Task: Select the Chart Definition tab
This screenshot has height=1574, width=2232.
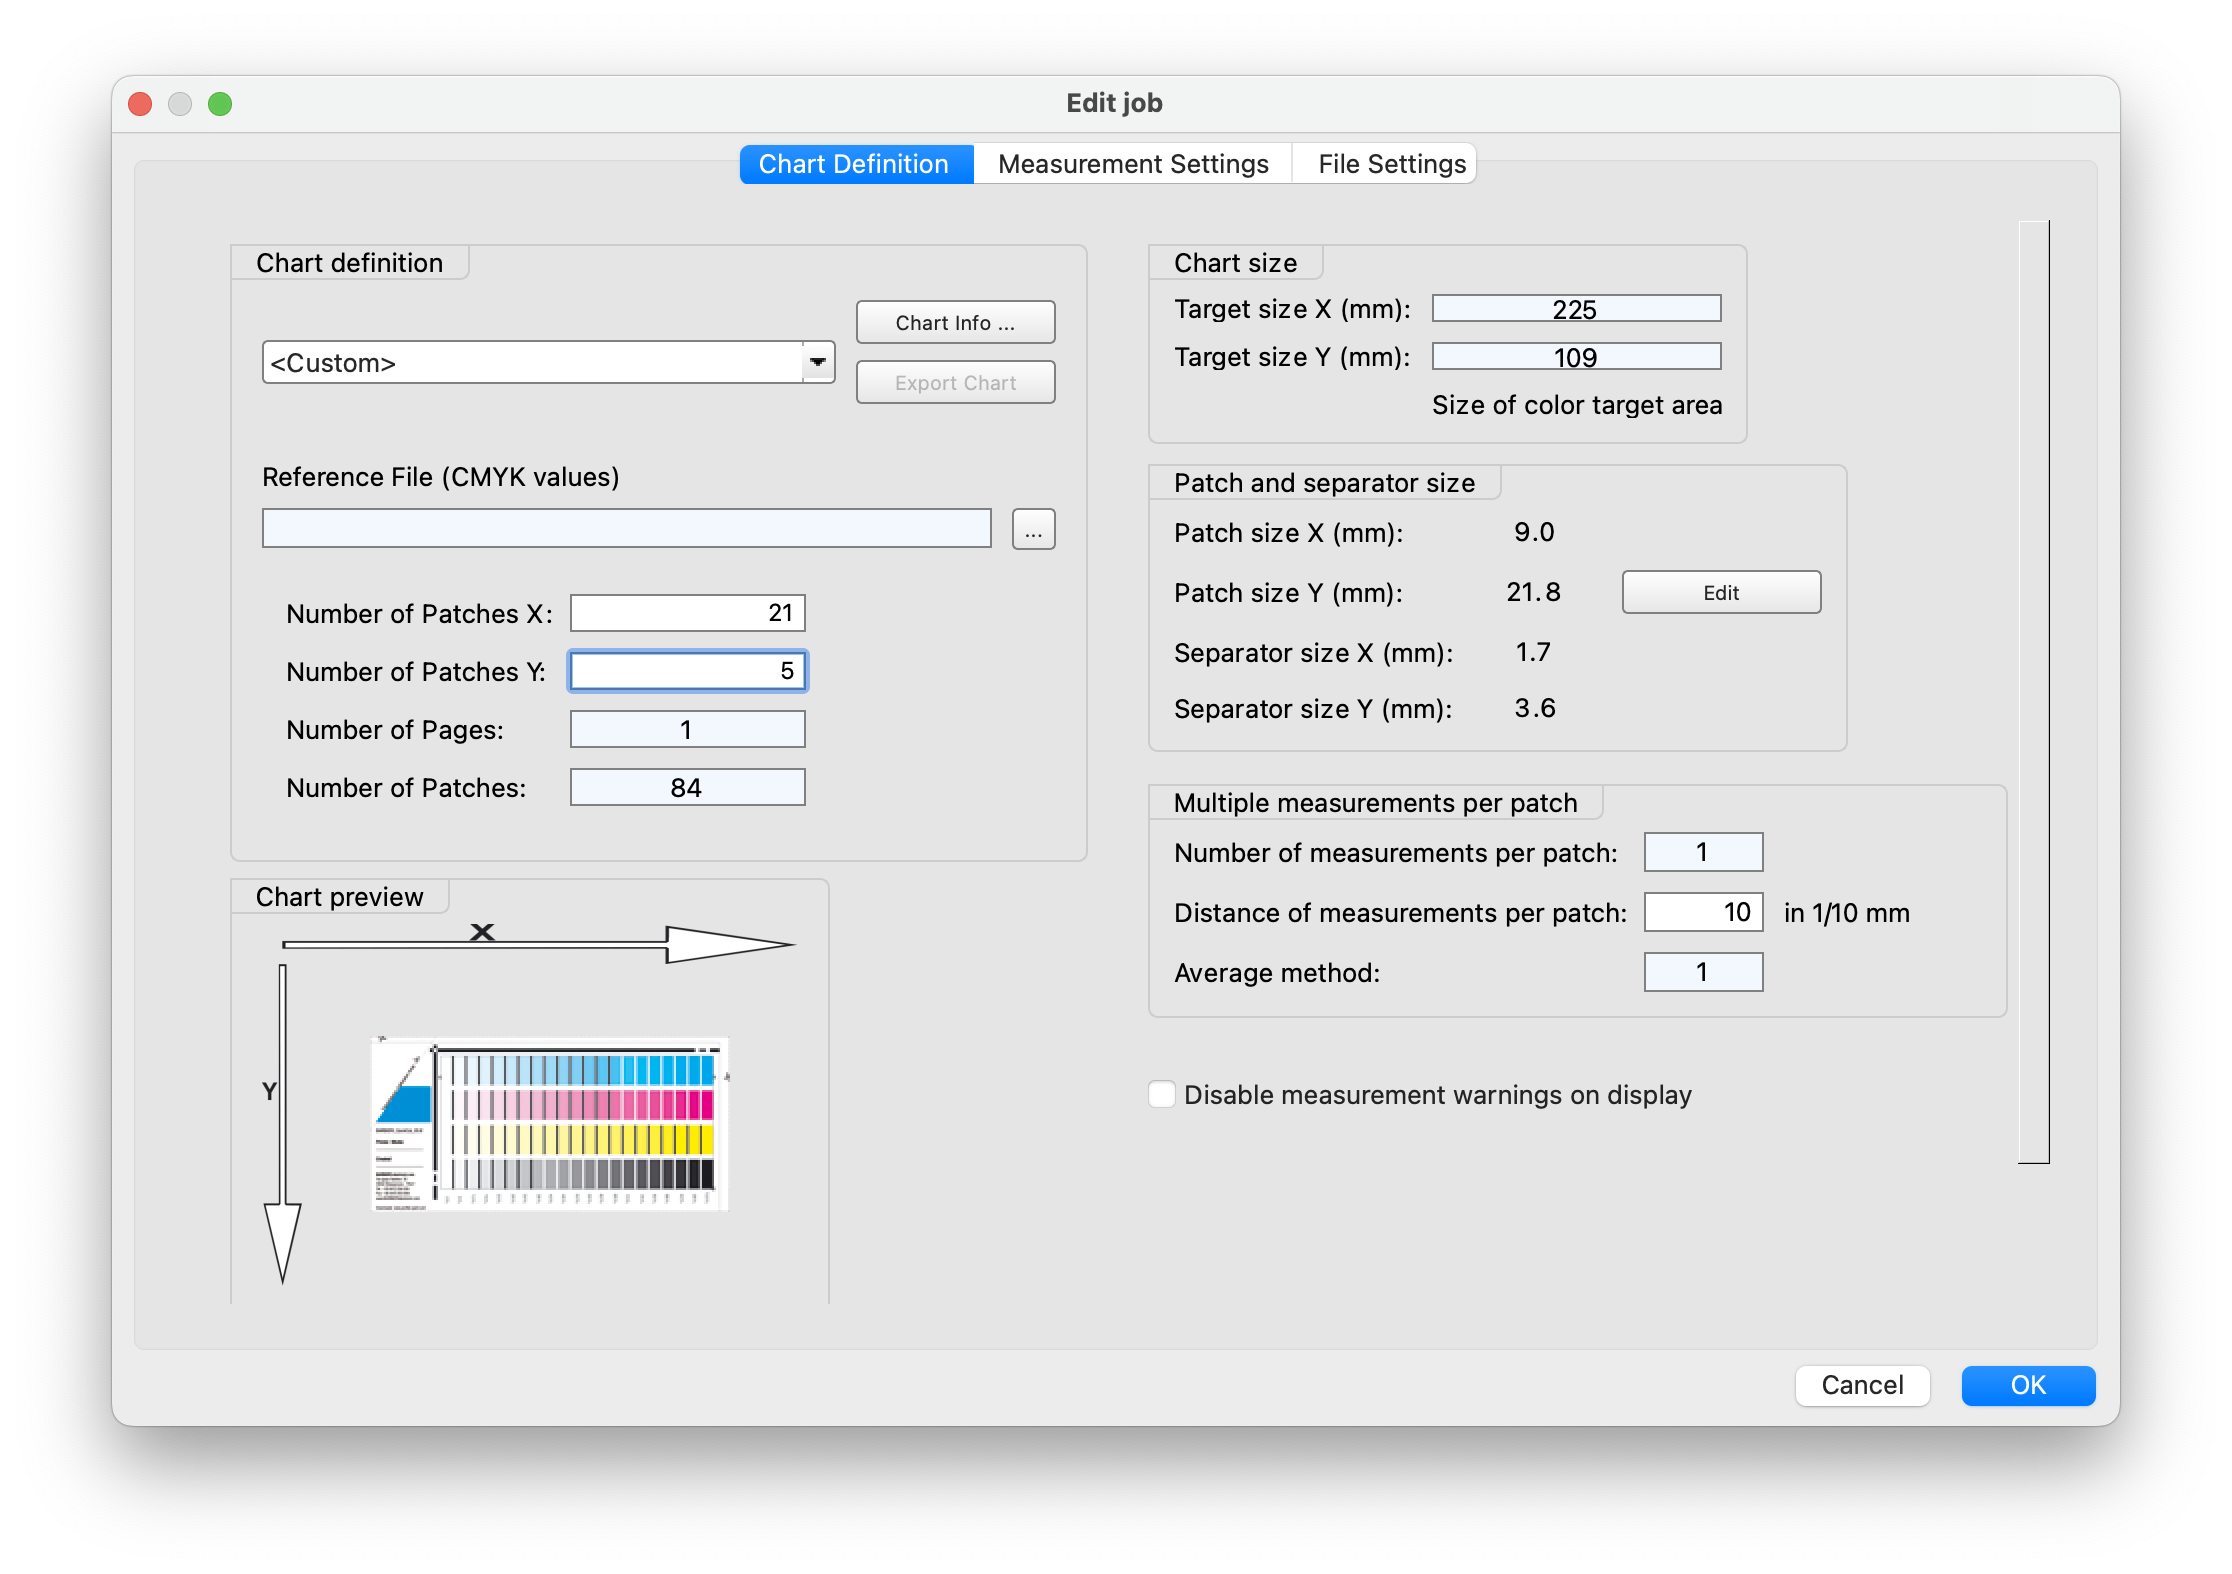Action: click(855, 164)
